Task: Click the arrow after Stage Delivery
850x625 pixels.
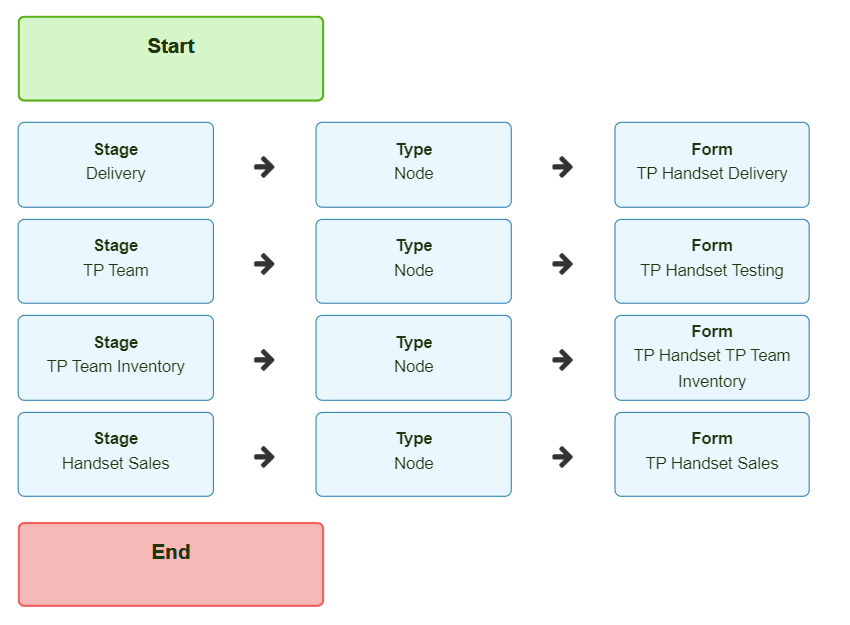Action: 265,167
